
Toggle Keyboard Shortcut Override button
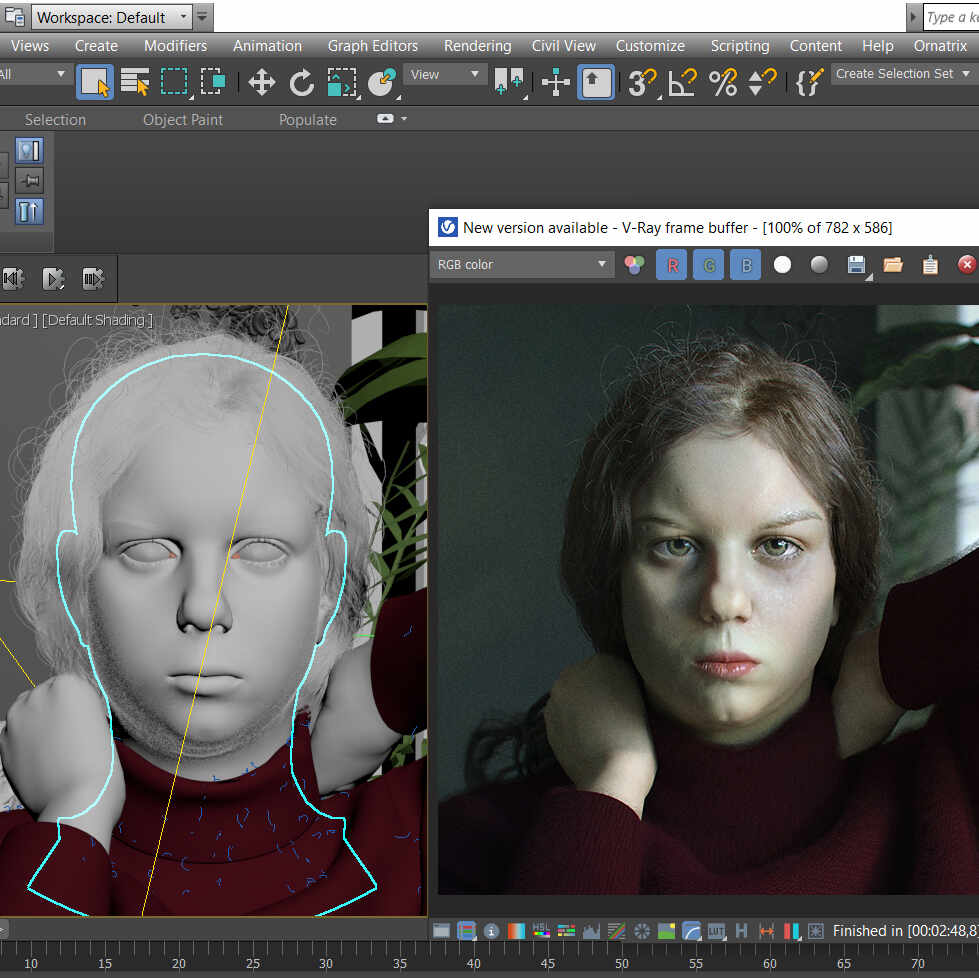coord(596,82)
